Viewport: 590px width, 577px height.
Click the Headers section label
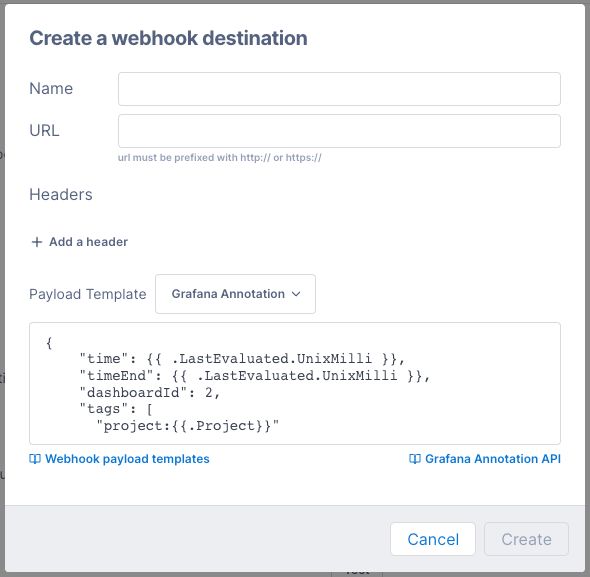pyautogui.click(x=61, y=195)
